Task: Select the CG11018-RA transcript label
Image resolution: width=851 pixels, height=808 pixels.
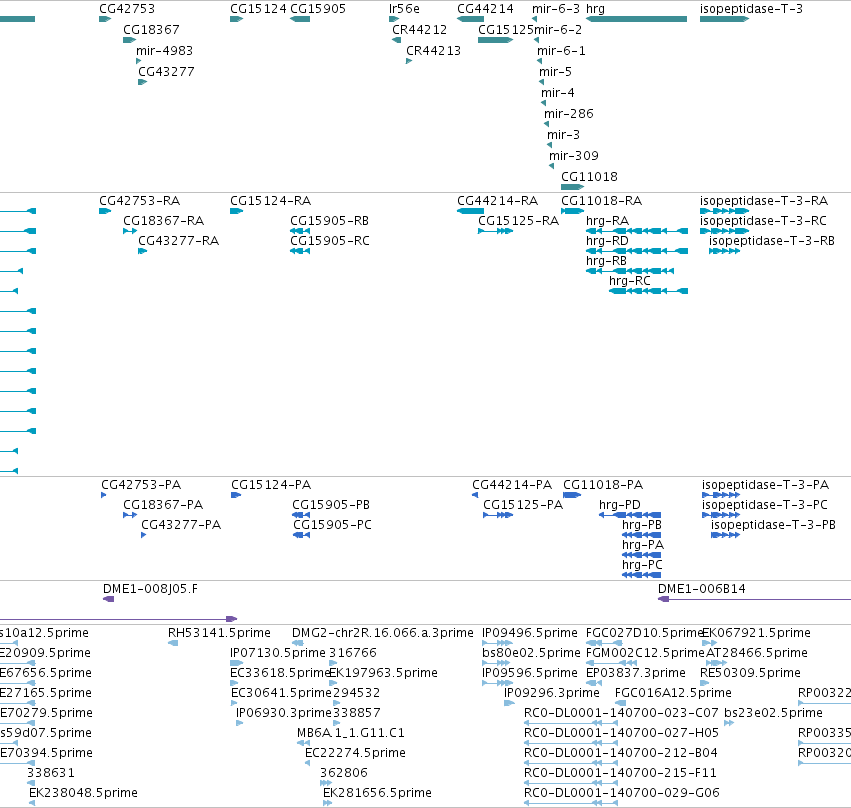Action: point(601,201)
